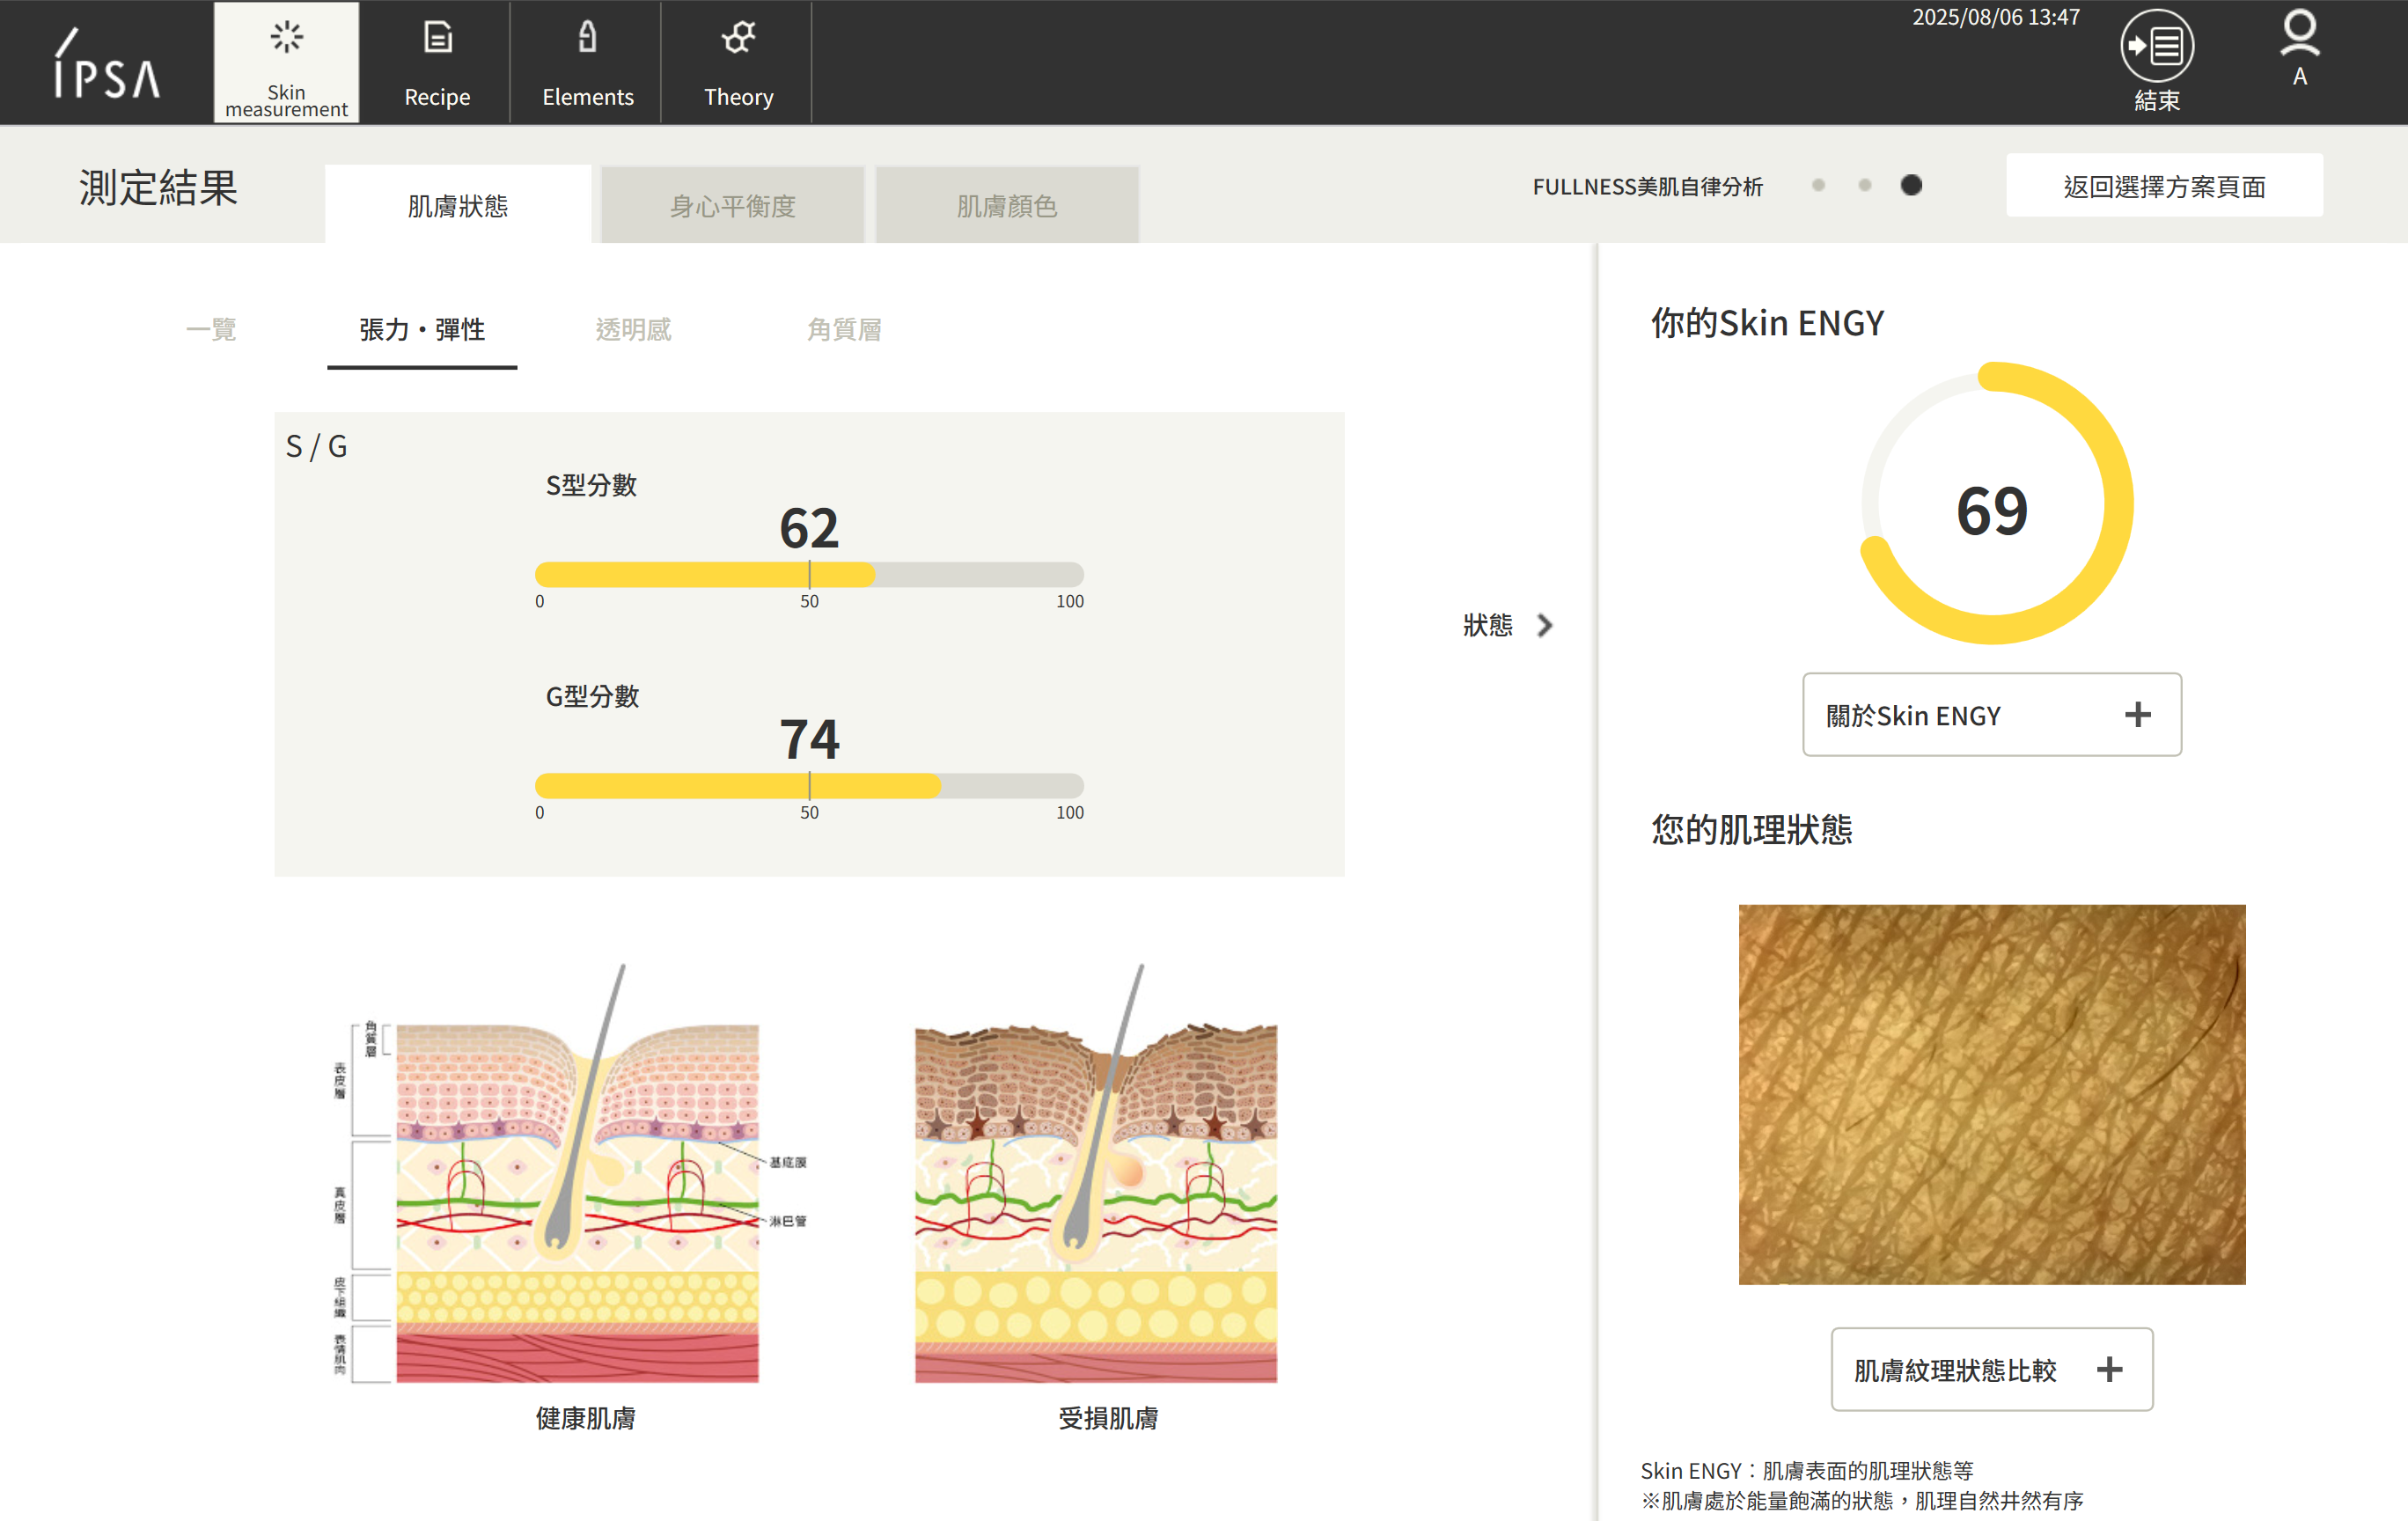
Task: Select the second page indicator dot
Action: coord(1864,185)
